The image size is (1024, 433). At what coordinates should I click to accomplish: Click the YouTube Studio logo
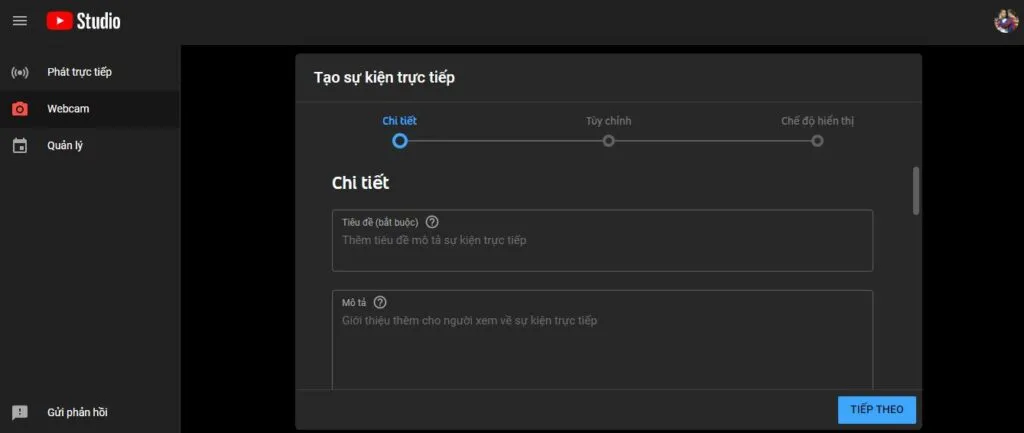click(83, 20)
